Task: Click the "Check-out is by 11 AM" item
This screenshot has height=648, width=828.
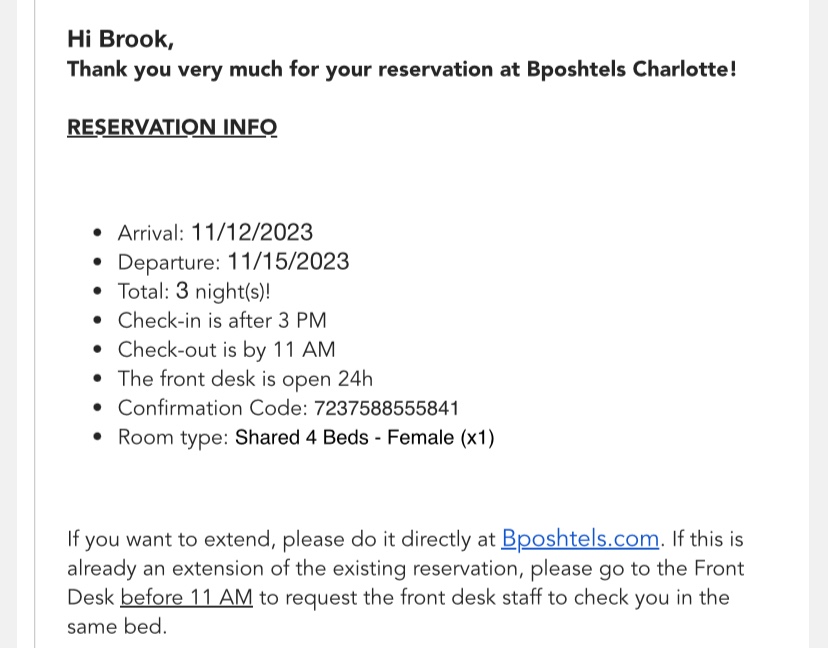Action: (x=226, y=350)
